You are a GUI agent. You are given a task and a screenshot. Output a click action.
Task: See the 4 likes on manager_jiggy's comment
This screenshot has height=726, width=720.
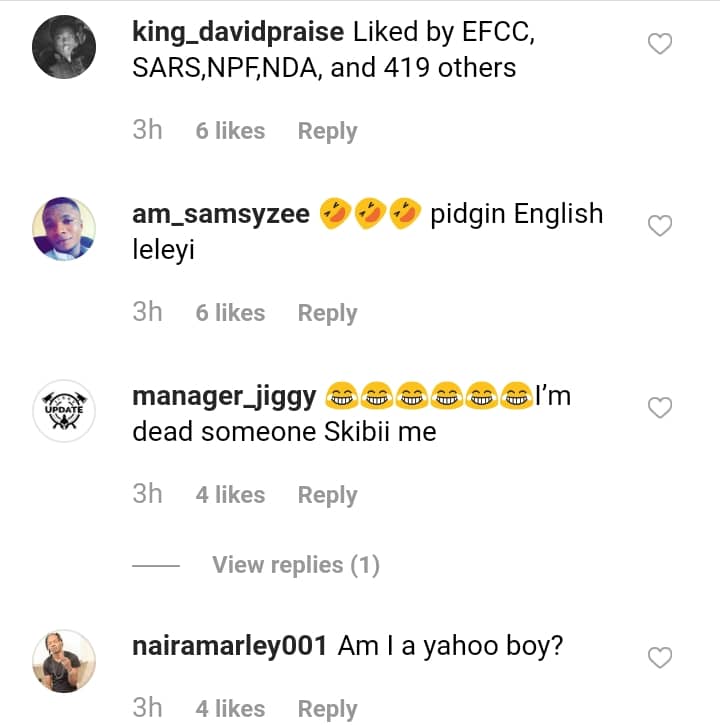230,495
